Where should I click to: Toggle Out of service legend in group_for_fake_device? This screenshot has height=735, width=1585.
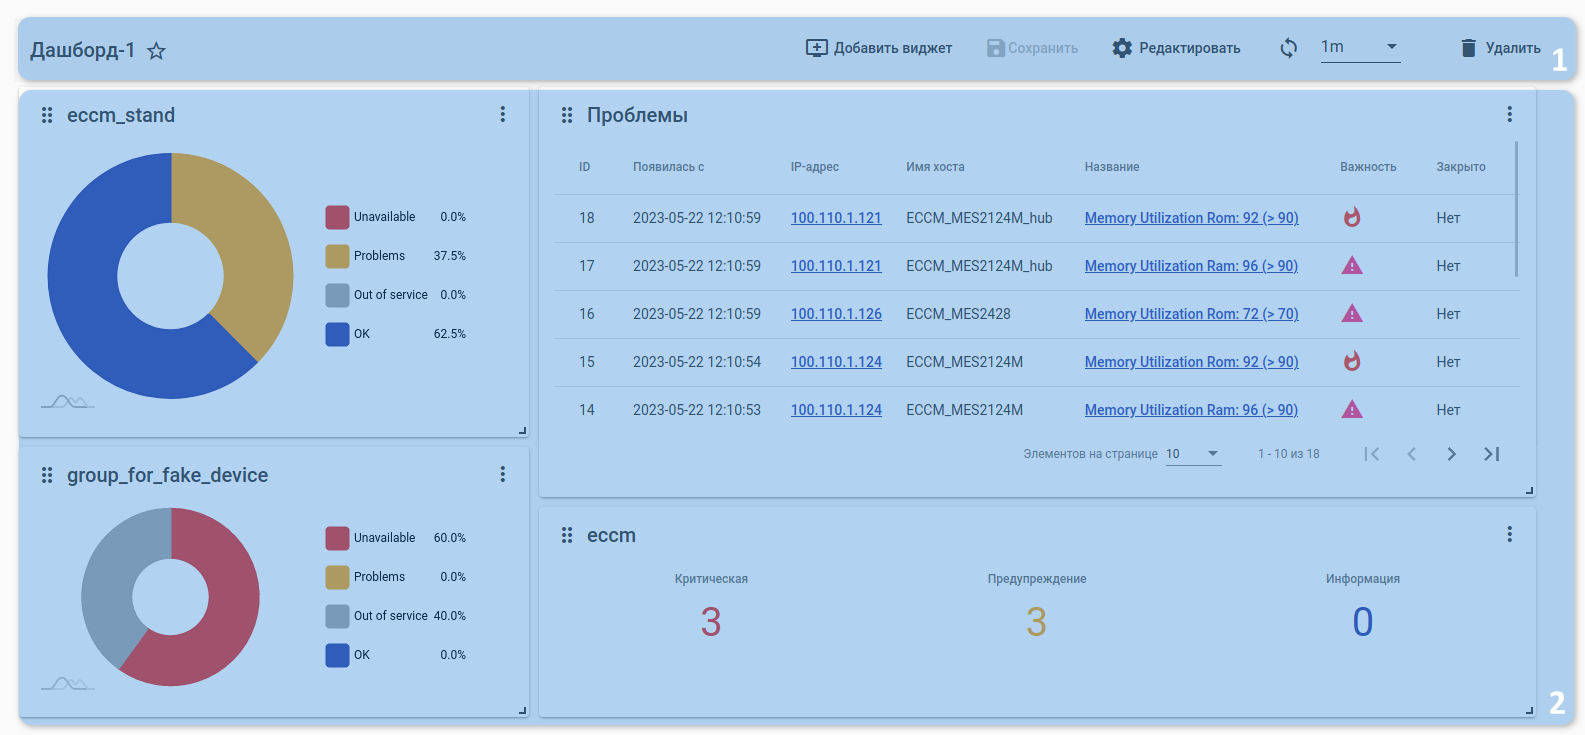(x=390, y=616)
